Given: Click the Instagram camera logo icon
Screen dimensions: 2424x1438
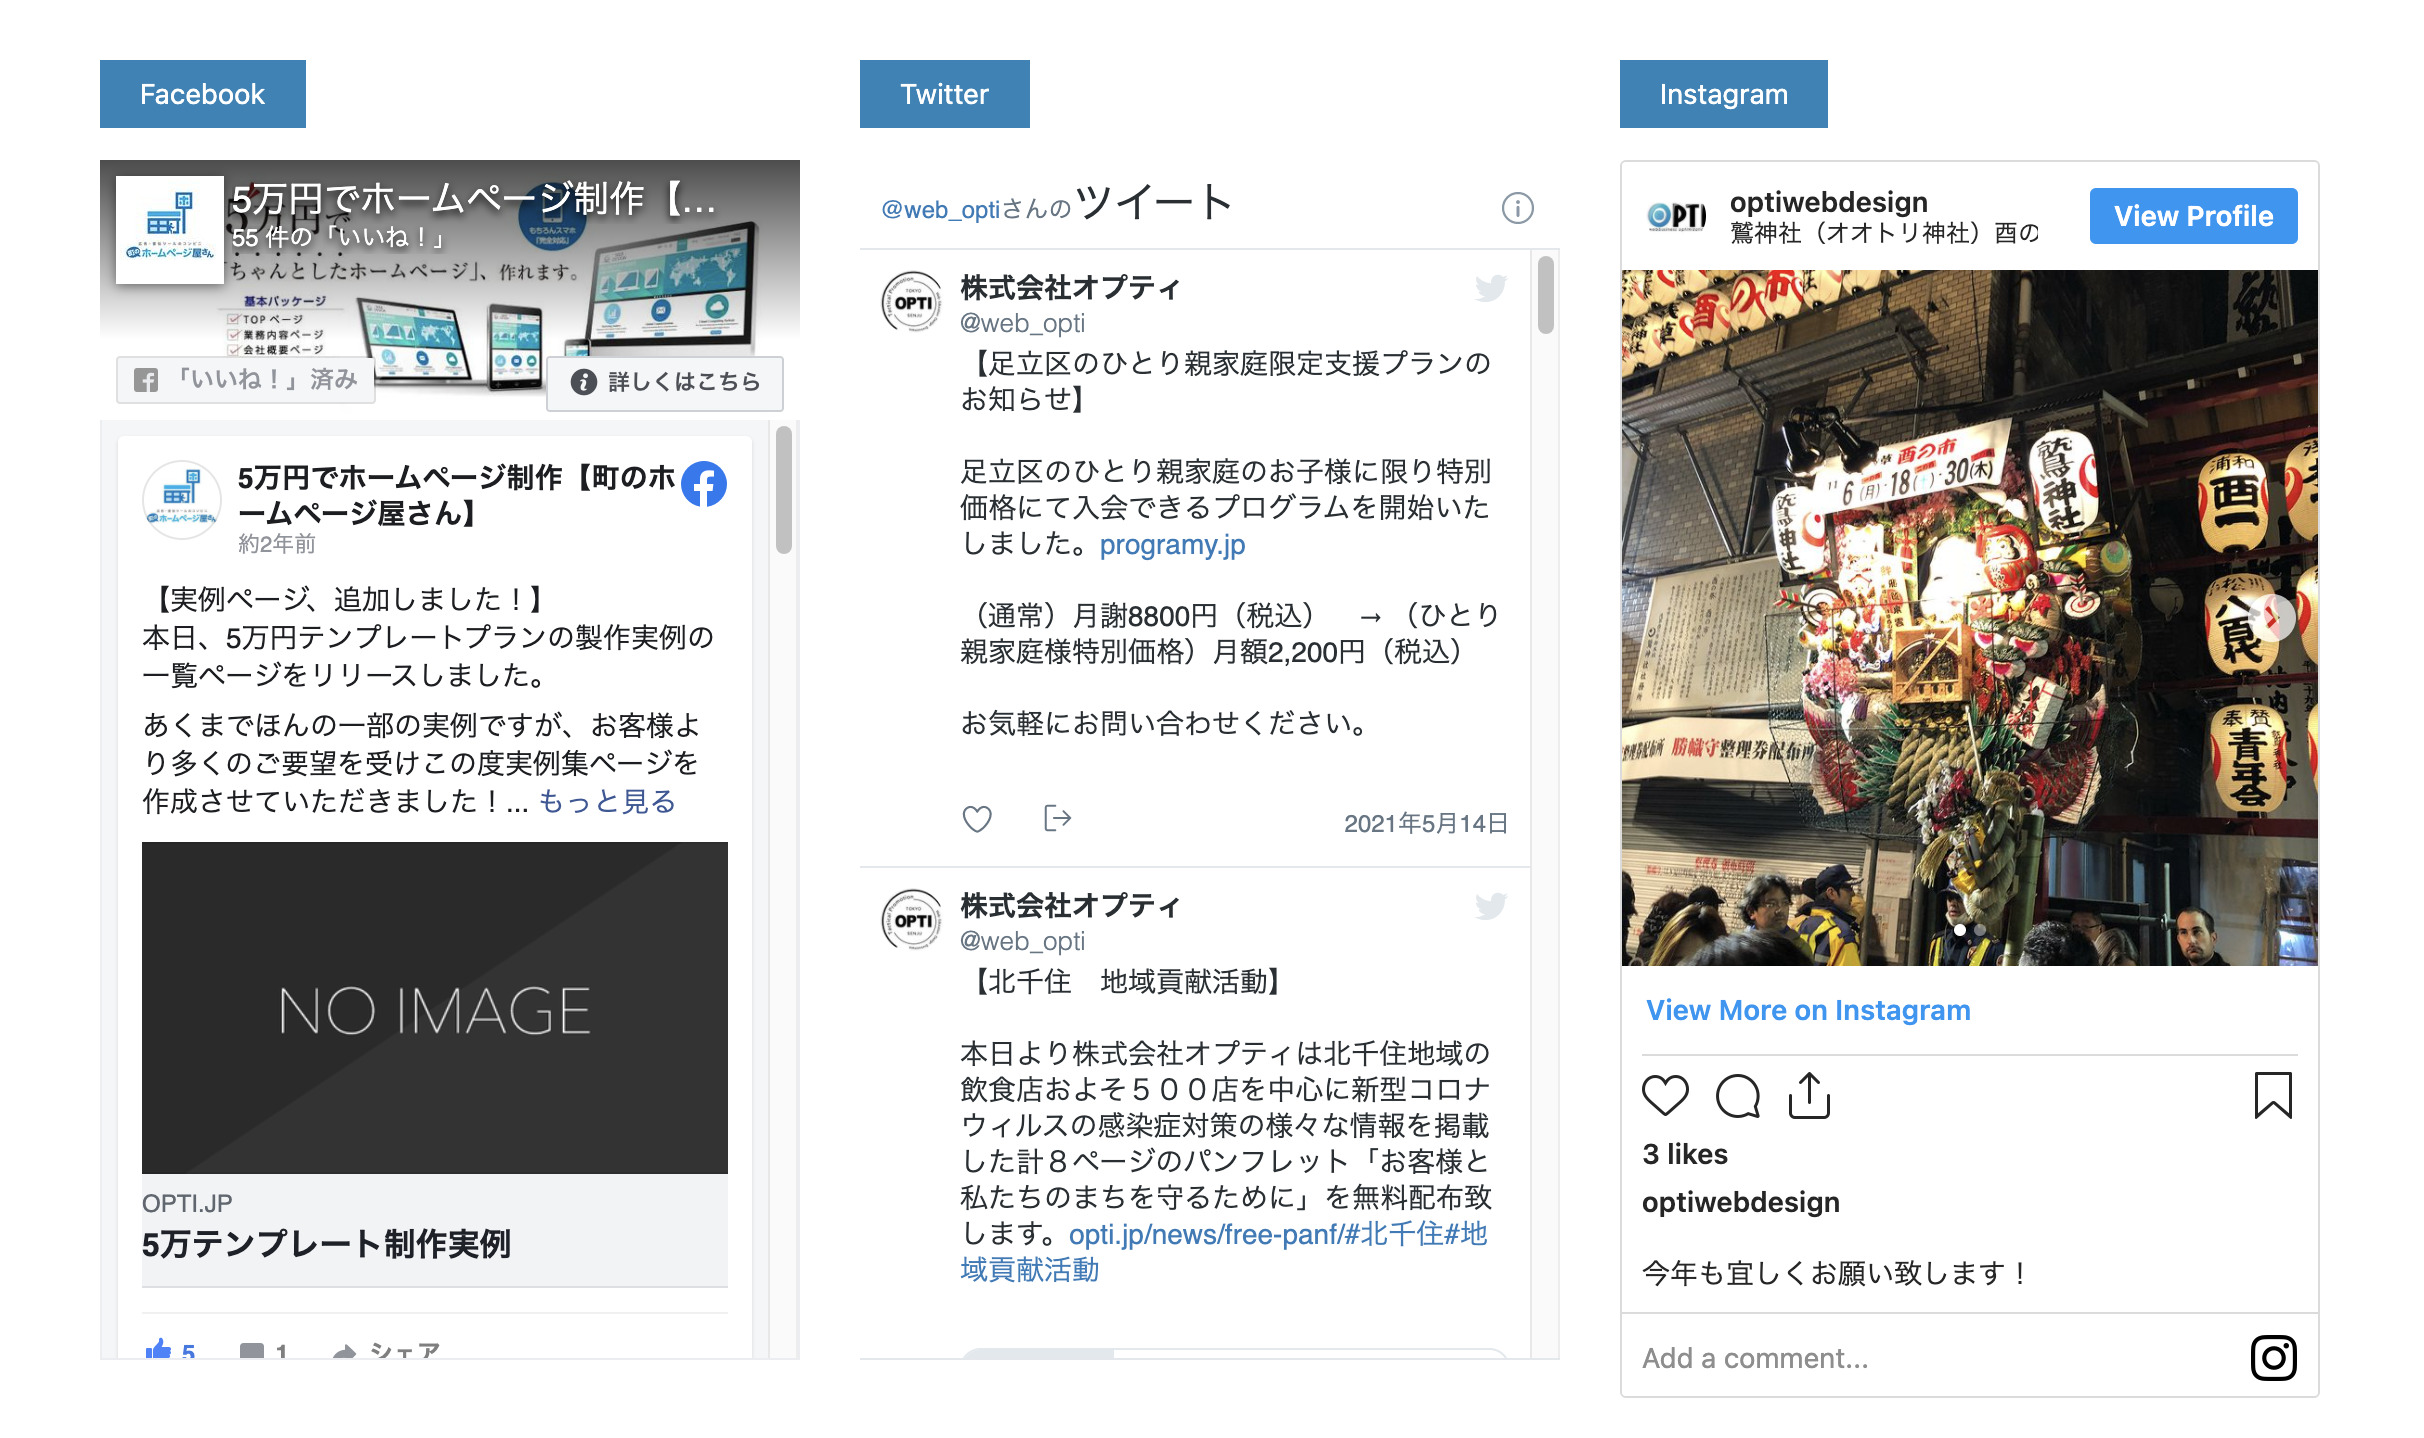Looking at the screenshot, I should (2273, 1358).
